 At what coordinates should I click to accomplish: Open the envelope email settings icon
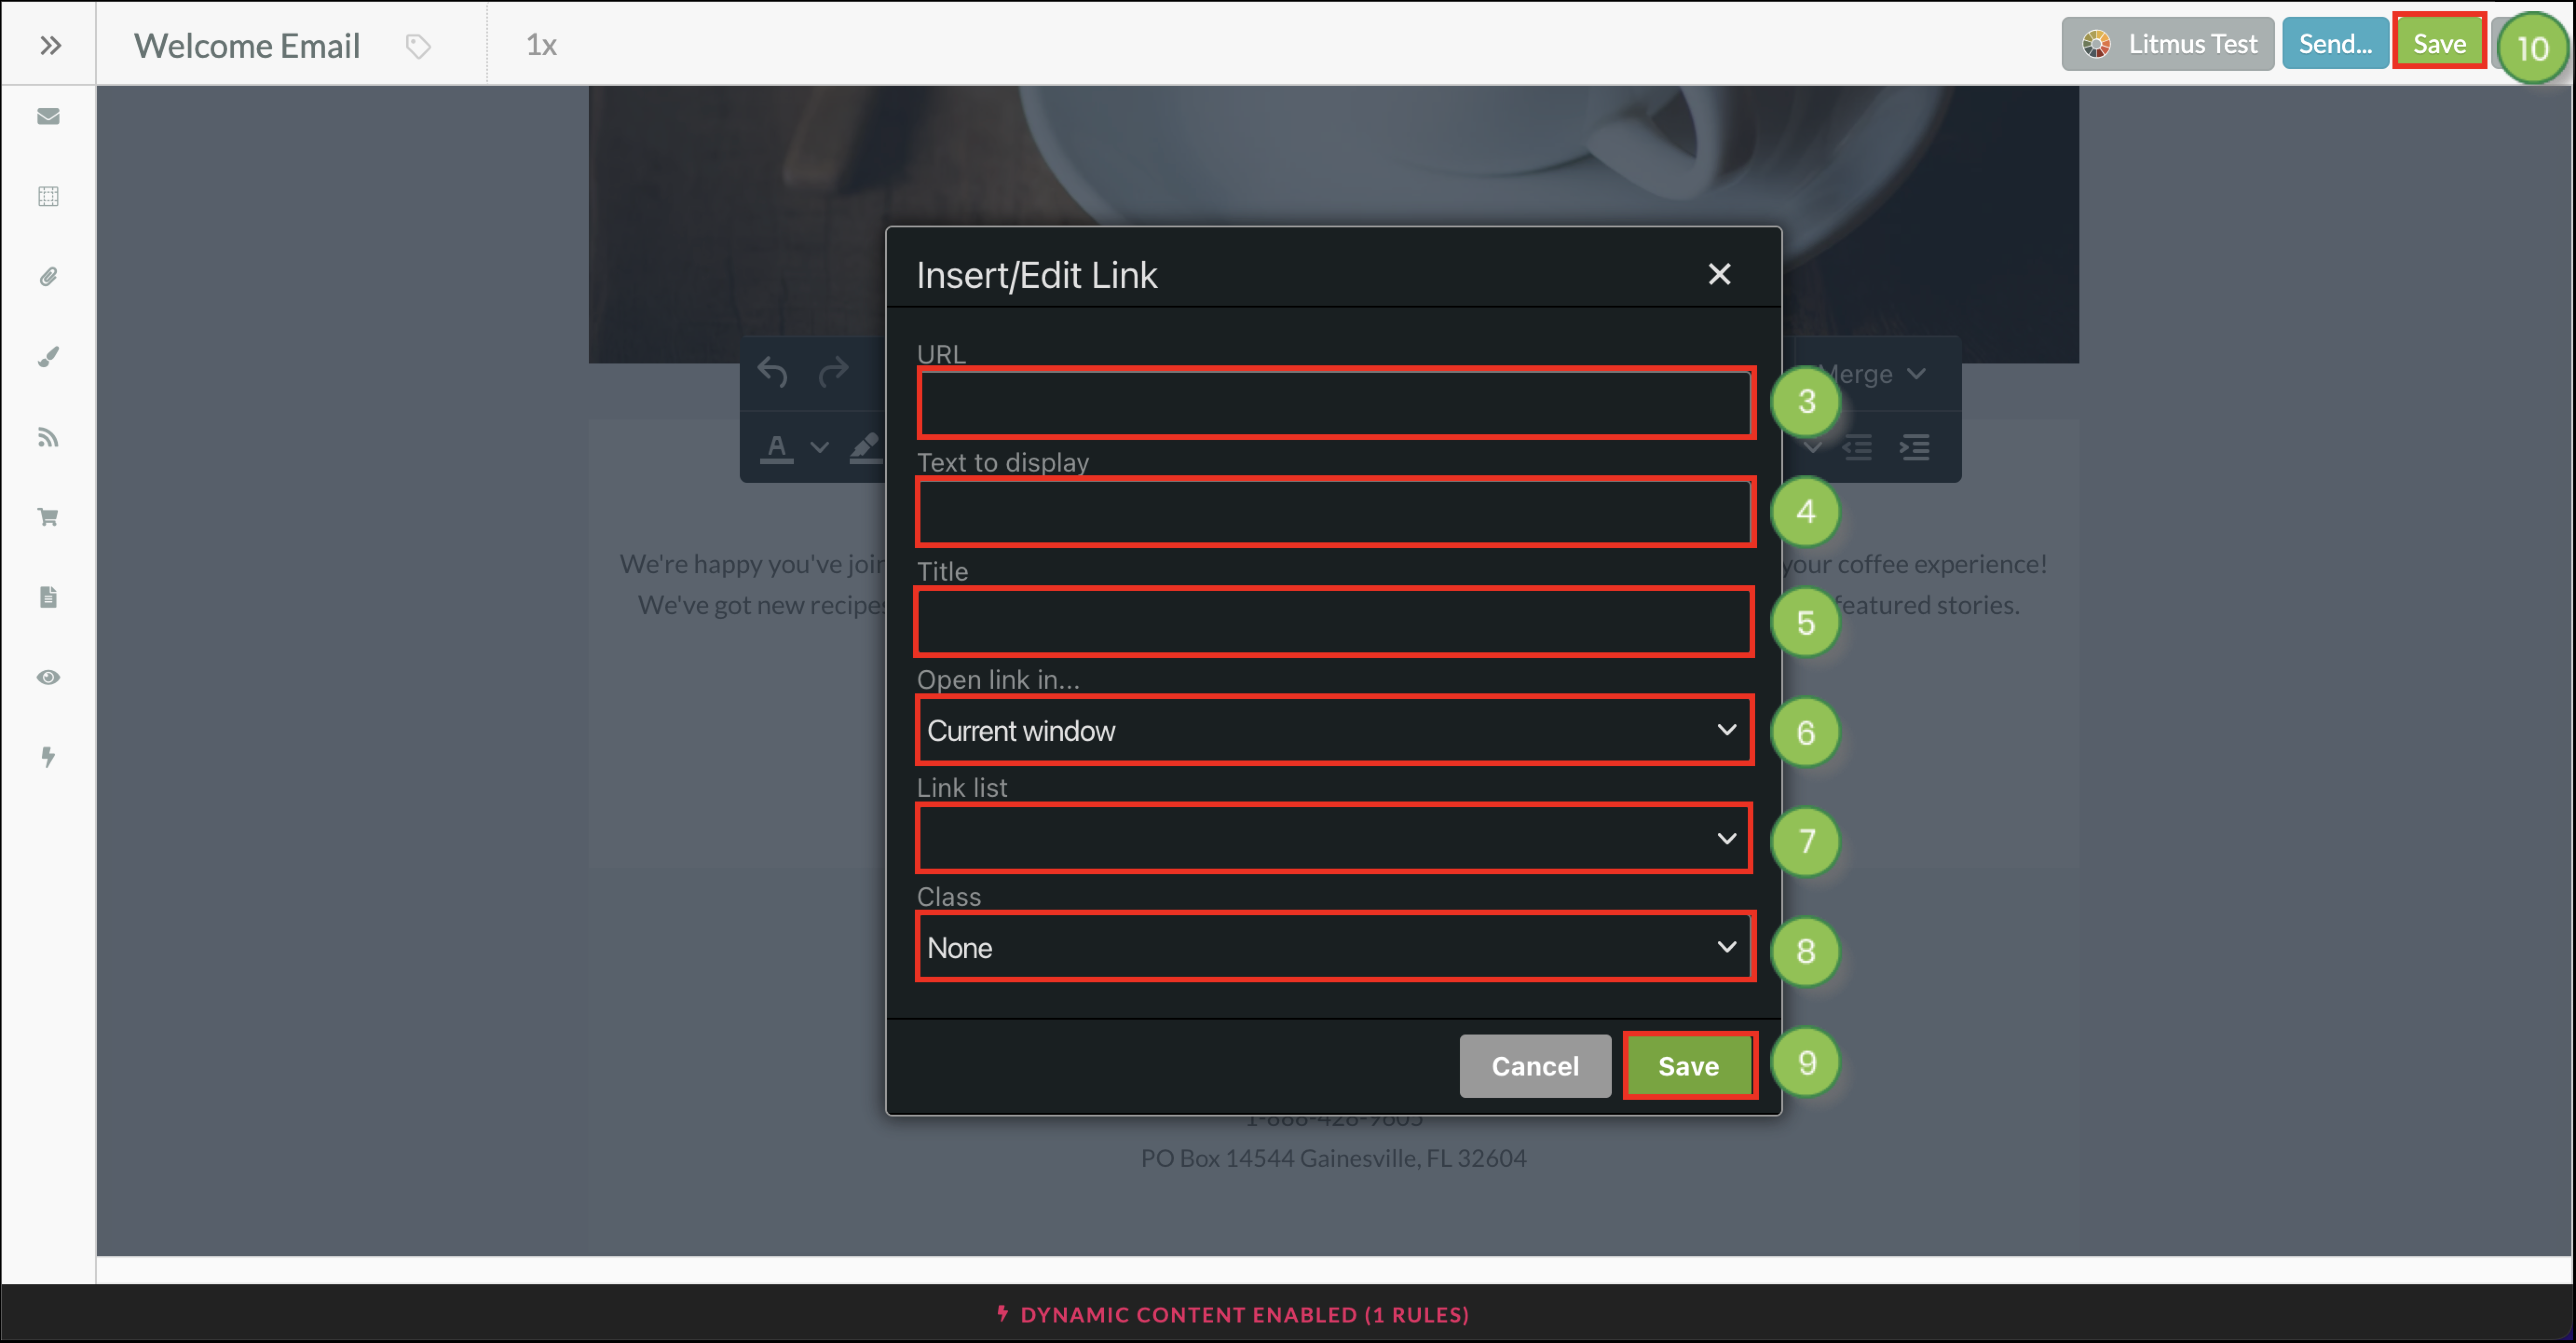click(48, 116)
